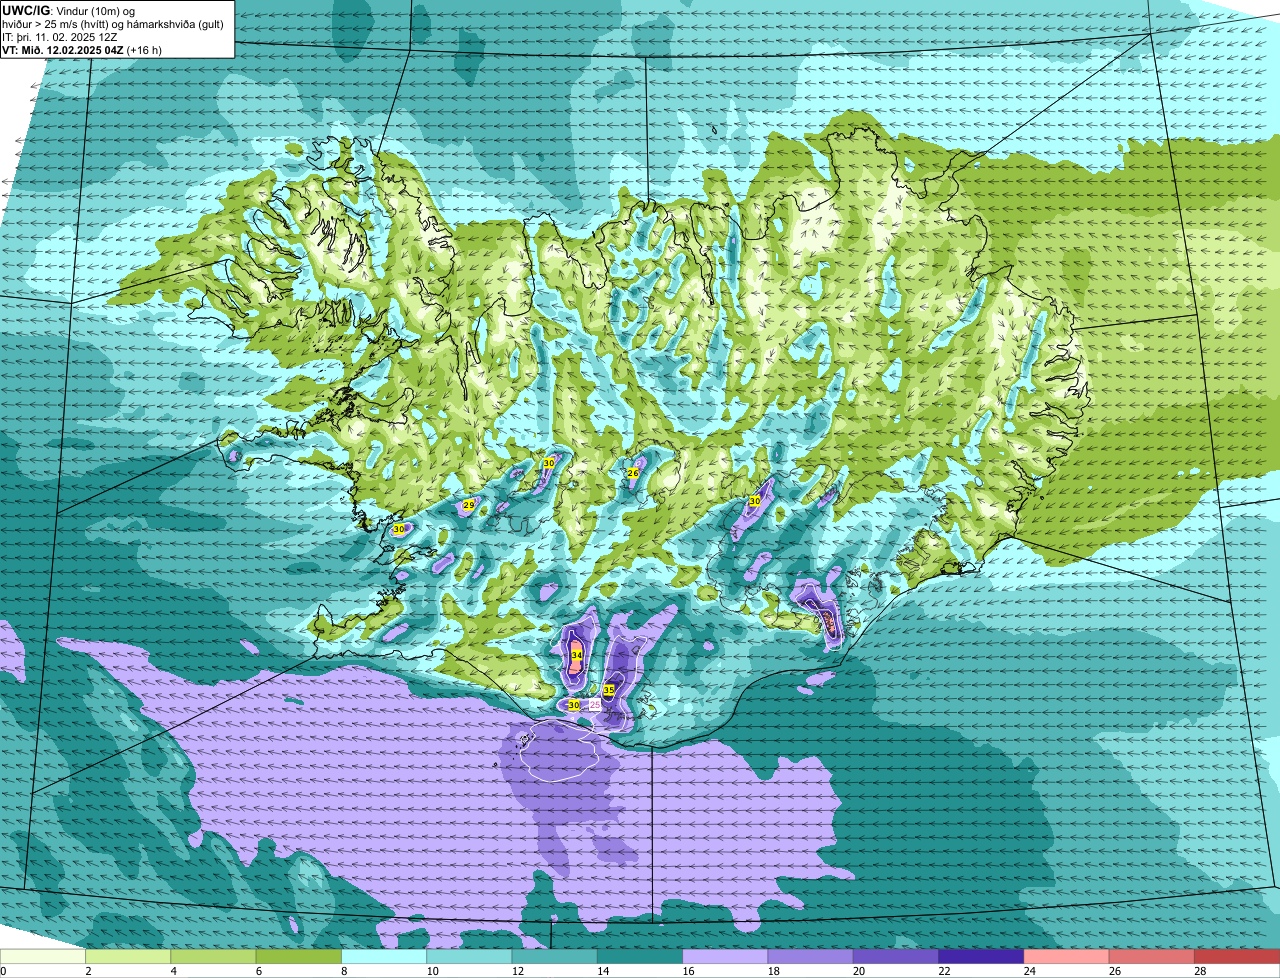The width and height of the screenshot is (1280, 978).
Task: Click the yellow "34" gust value on the map
Action: point(576,656)
